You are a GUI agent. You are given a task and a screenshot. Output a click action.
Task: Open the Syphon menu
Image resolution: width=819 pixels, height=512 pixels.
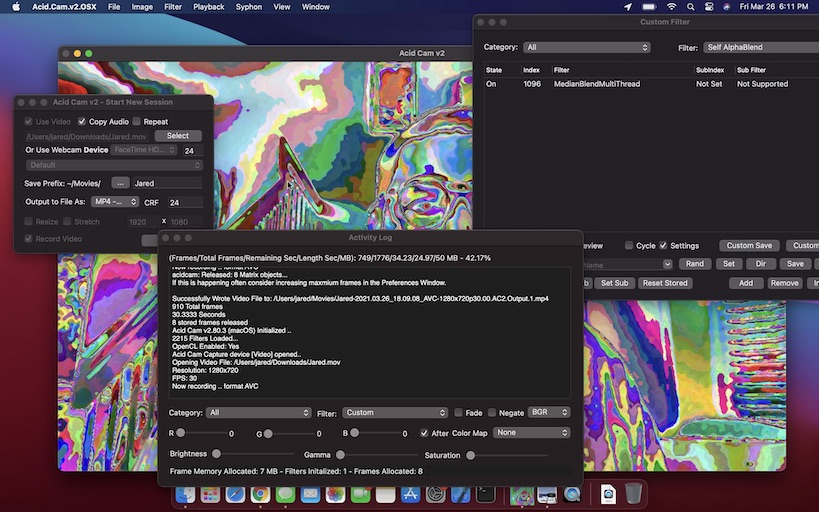249,7
